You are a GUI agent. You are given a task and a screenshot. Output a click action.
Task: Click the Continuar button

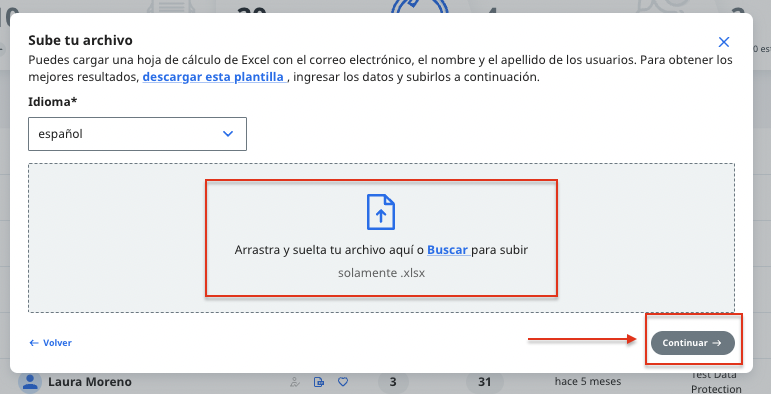pos(692,343)
